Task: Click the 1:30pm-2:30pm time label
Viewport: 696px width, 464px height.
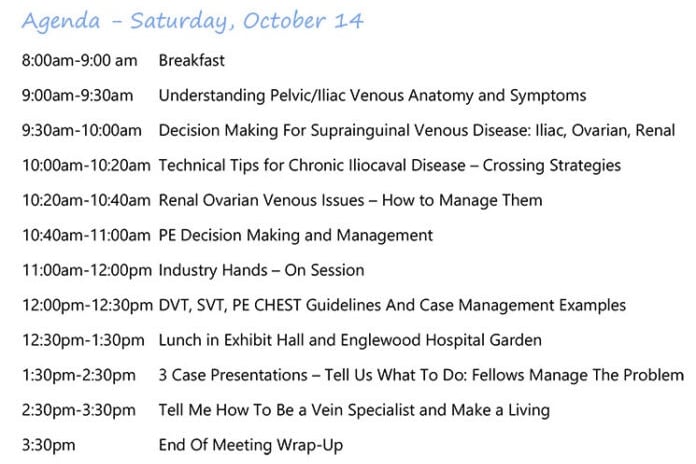Action: click(x=79, y=376)
